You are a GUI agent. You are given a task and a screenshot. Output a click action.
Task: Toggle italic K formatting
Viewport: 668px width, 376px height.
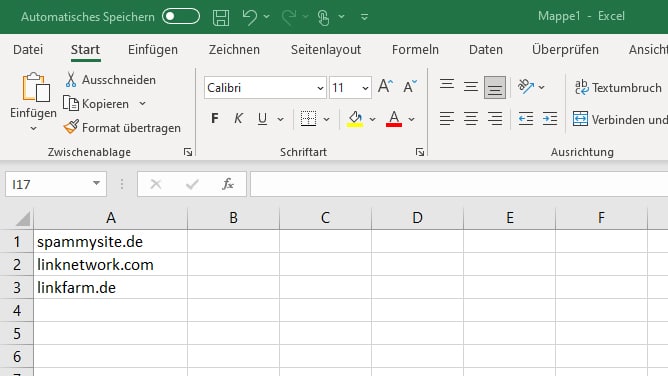click(239, 118)
